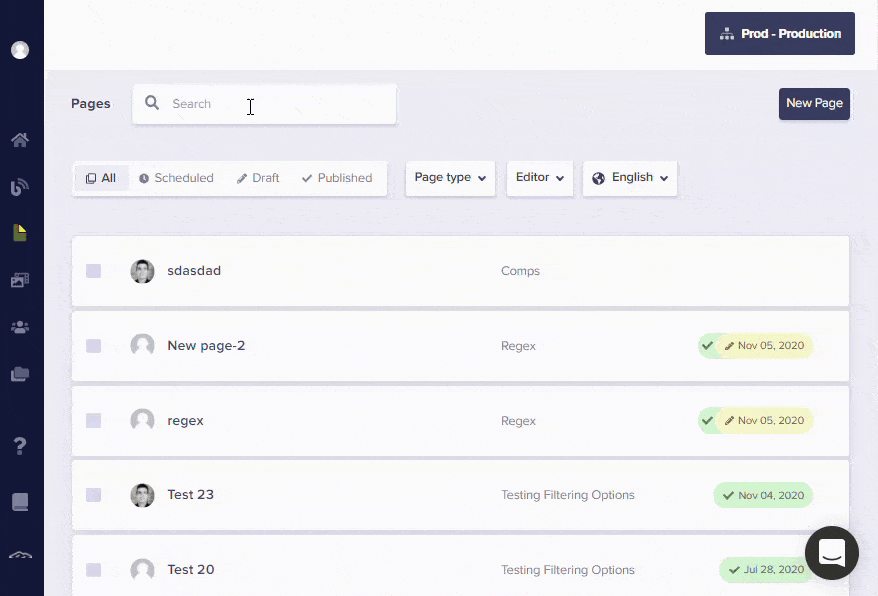Screen dimensions: 878x596
Task: Go to Home via sidebar house icon
Action: [20, 140]
